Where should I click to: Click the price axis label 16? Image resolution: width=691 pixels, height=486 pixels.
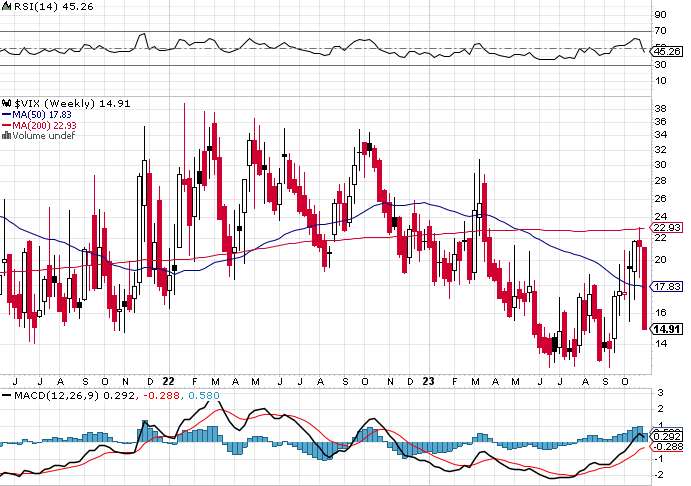(x=660, y=312)
